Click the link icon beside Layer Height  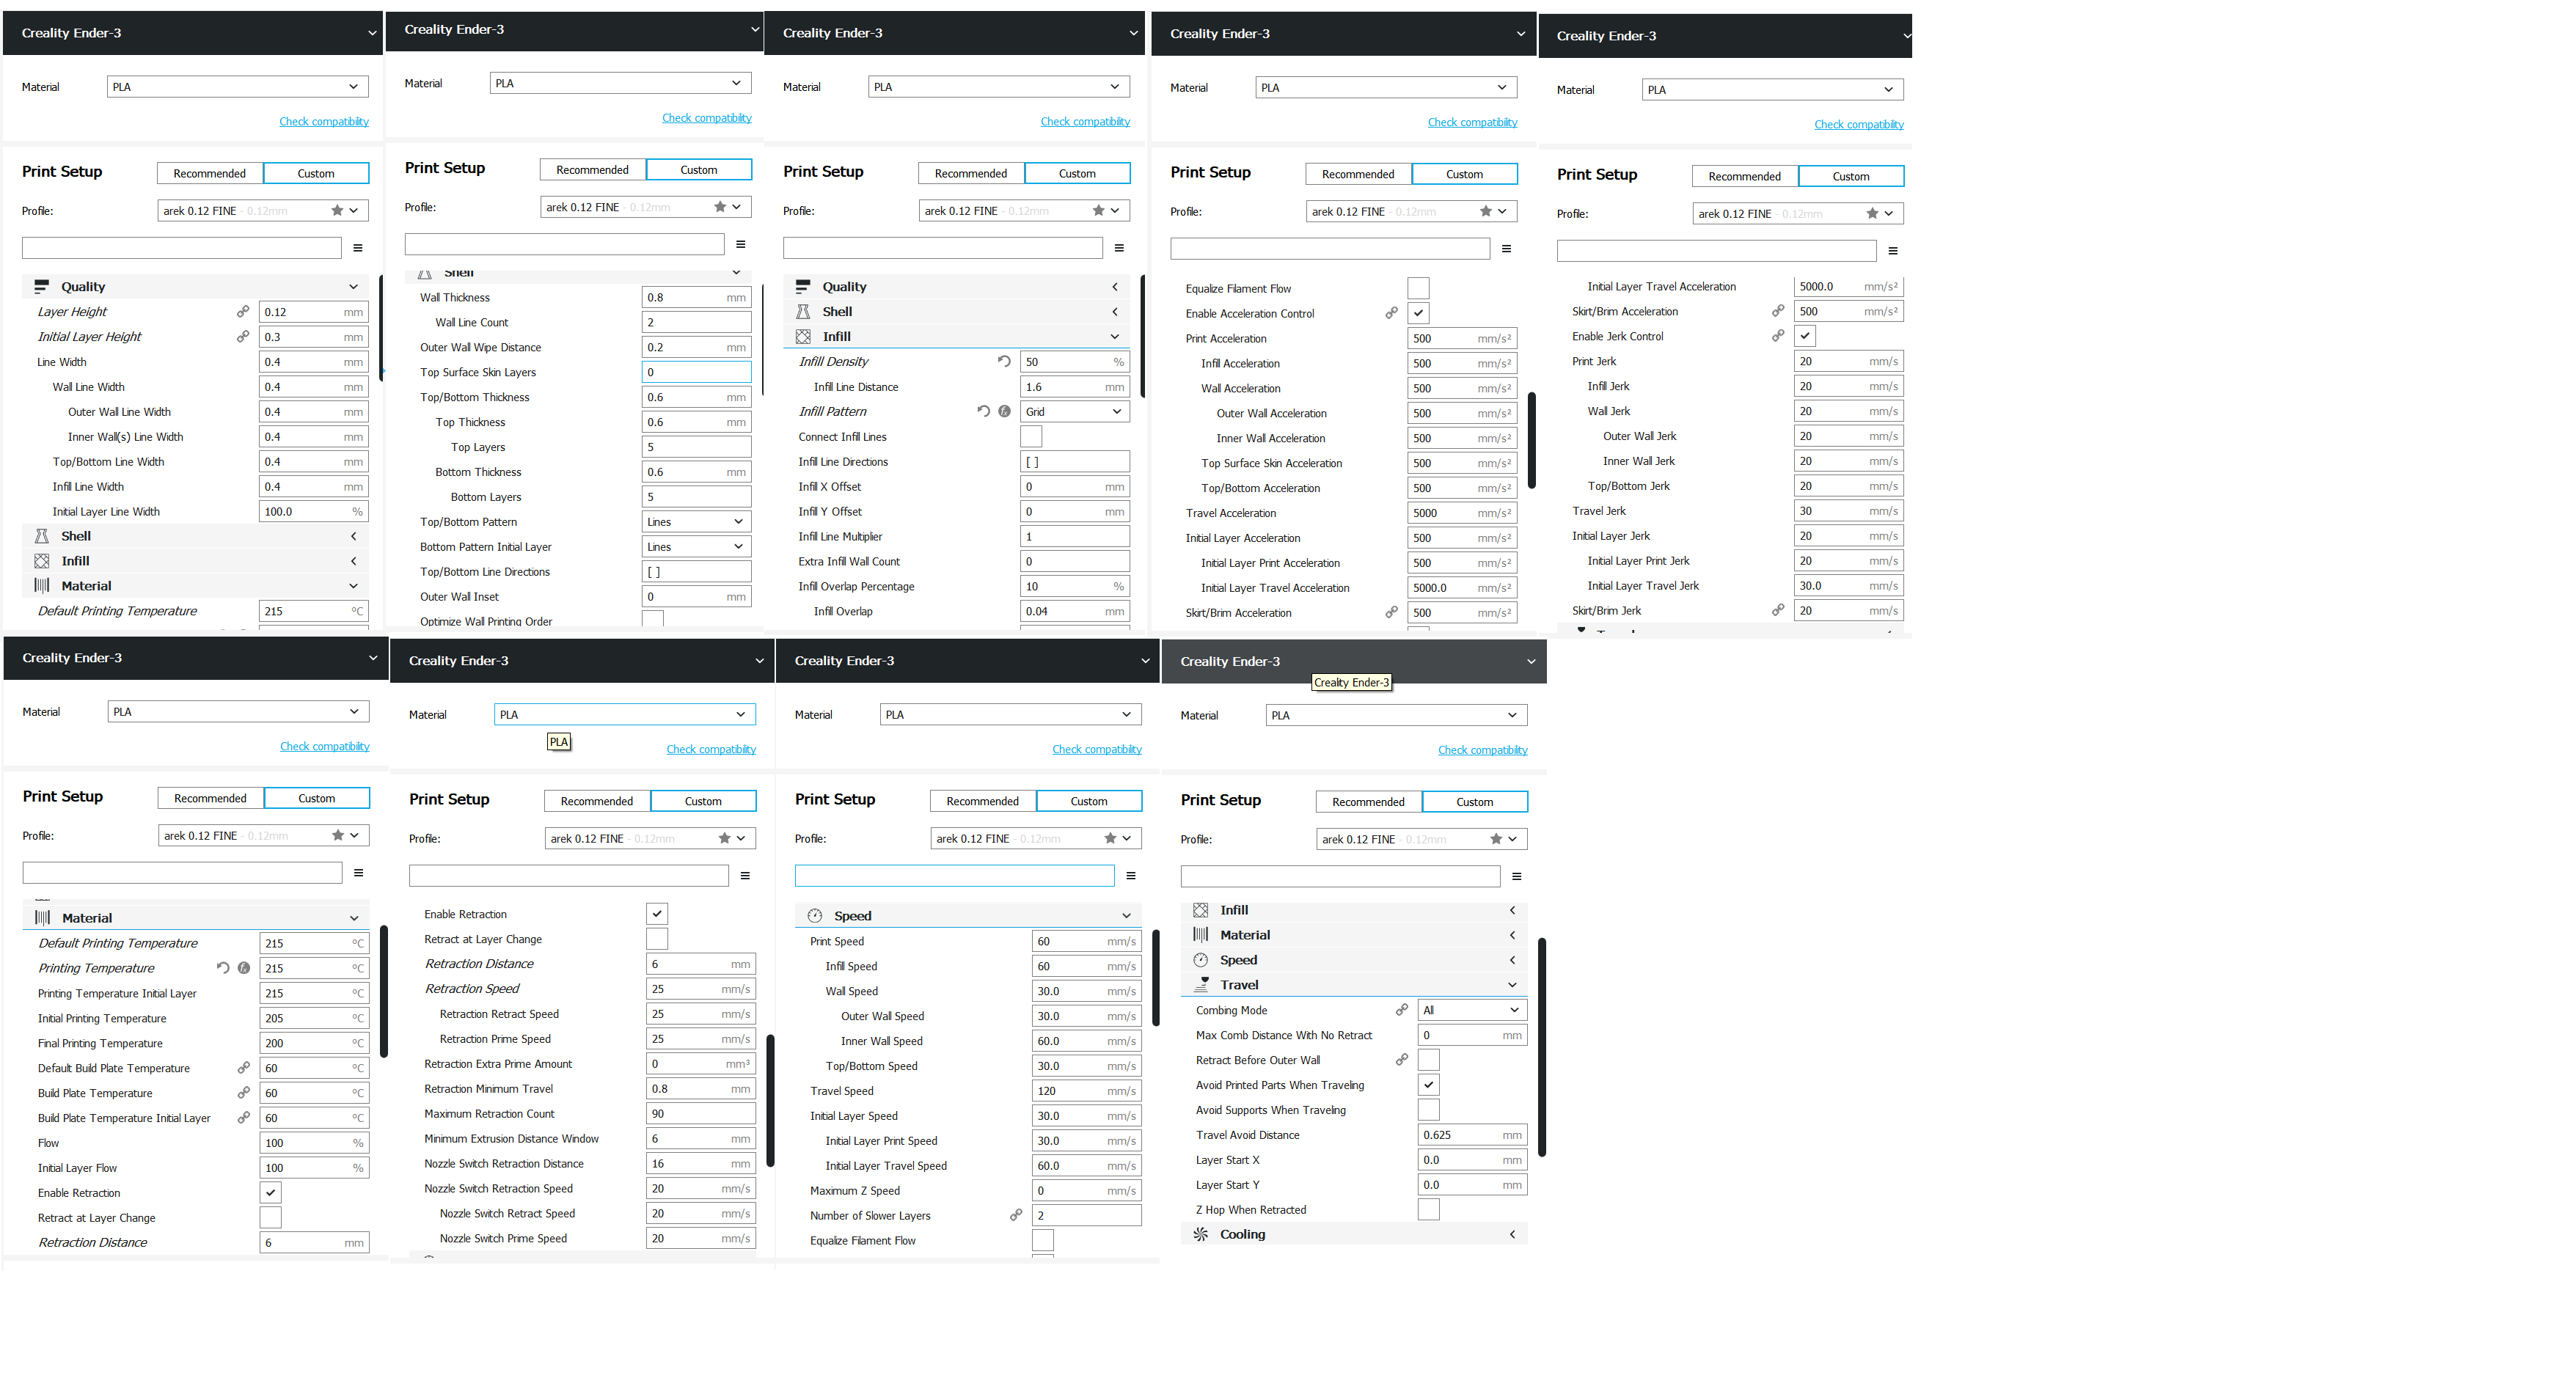tap(243, 312)
